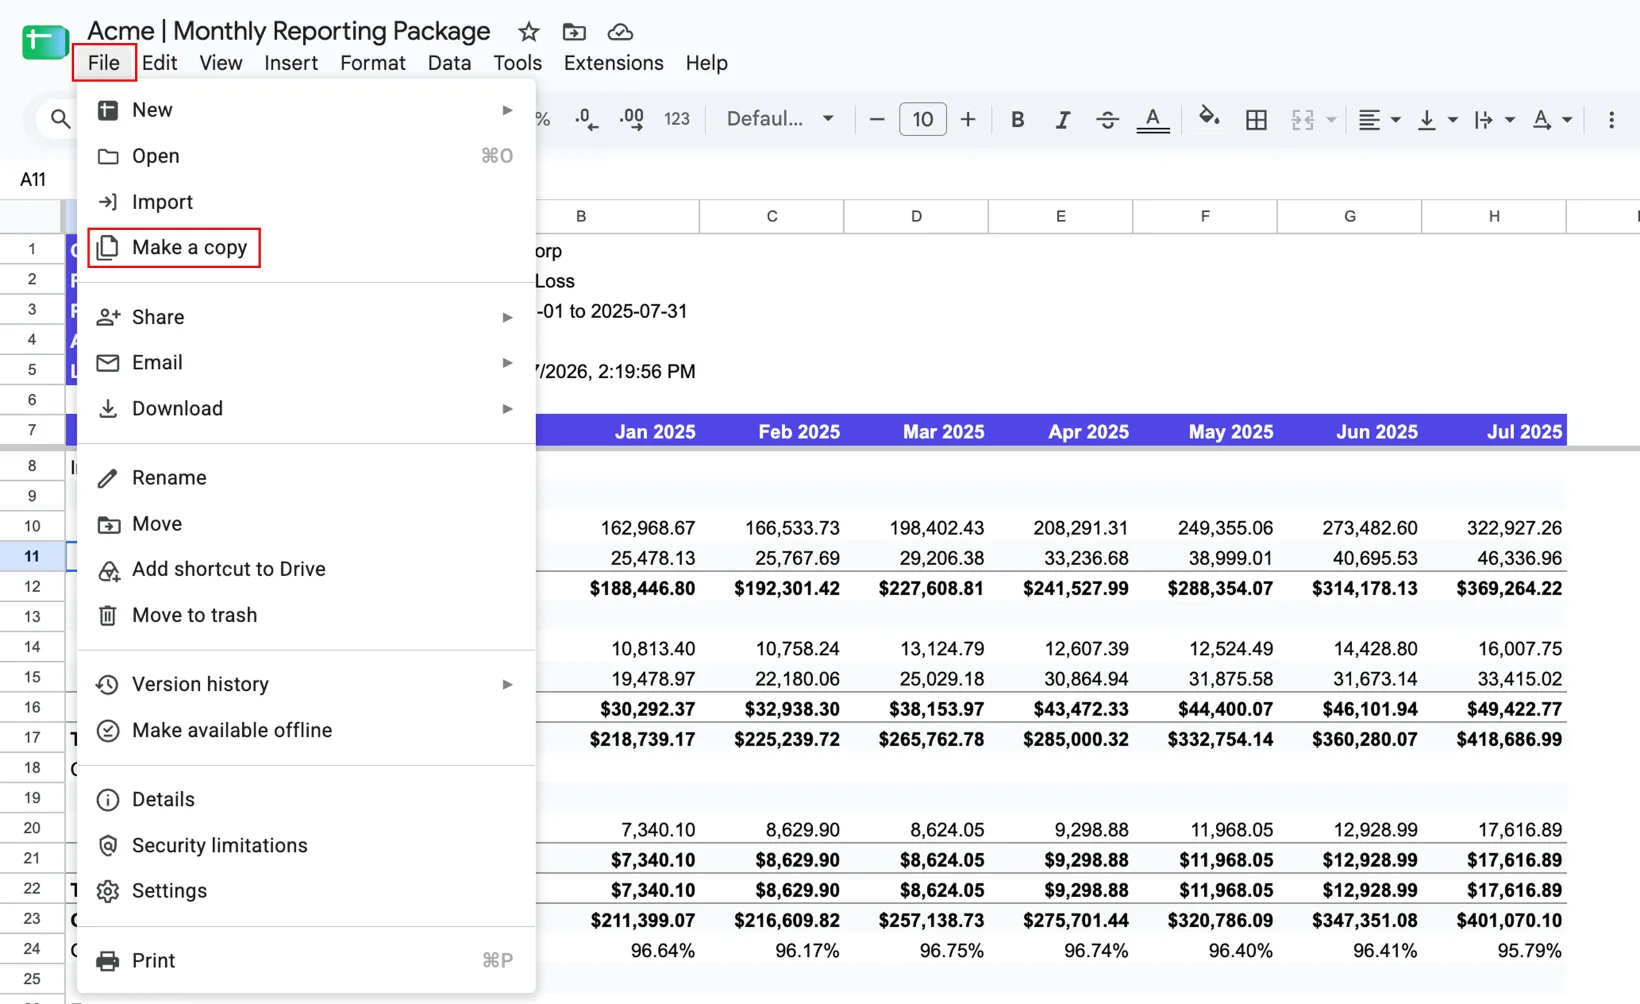This screenshot has height=1004, width=1640.
Task: Click cell with $369,264.22
Action: point(1494,588)
